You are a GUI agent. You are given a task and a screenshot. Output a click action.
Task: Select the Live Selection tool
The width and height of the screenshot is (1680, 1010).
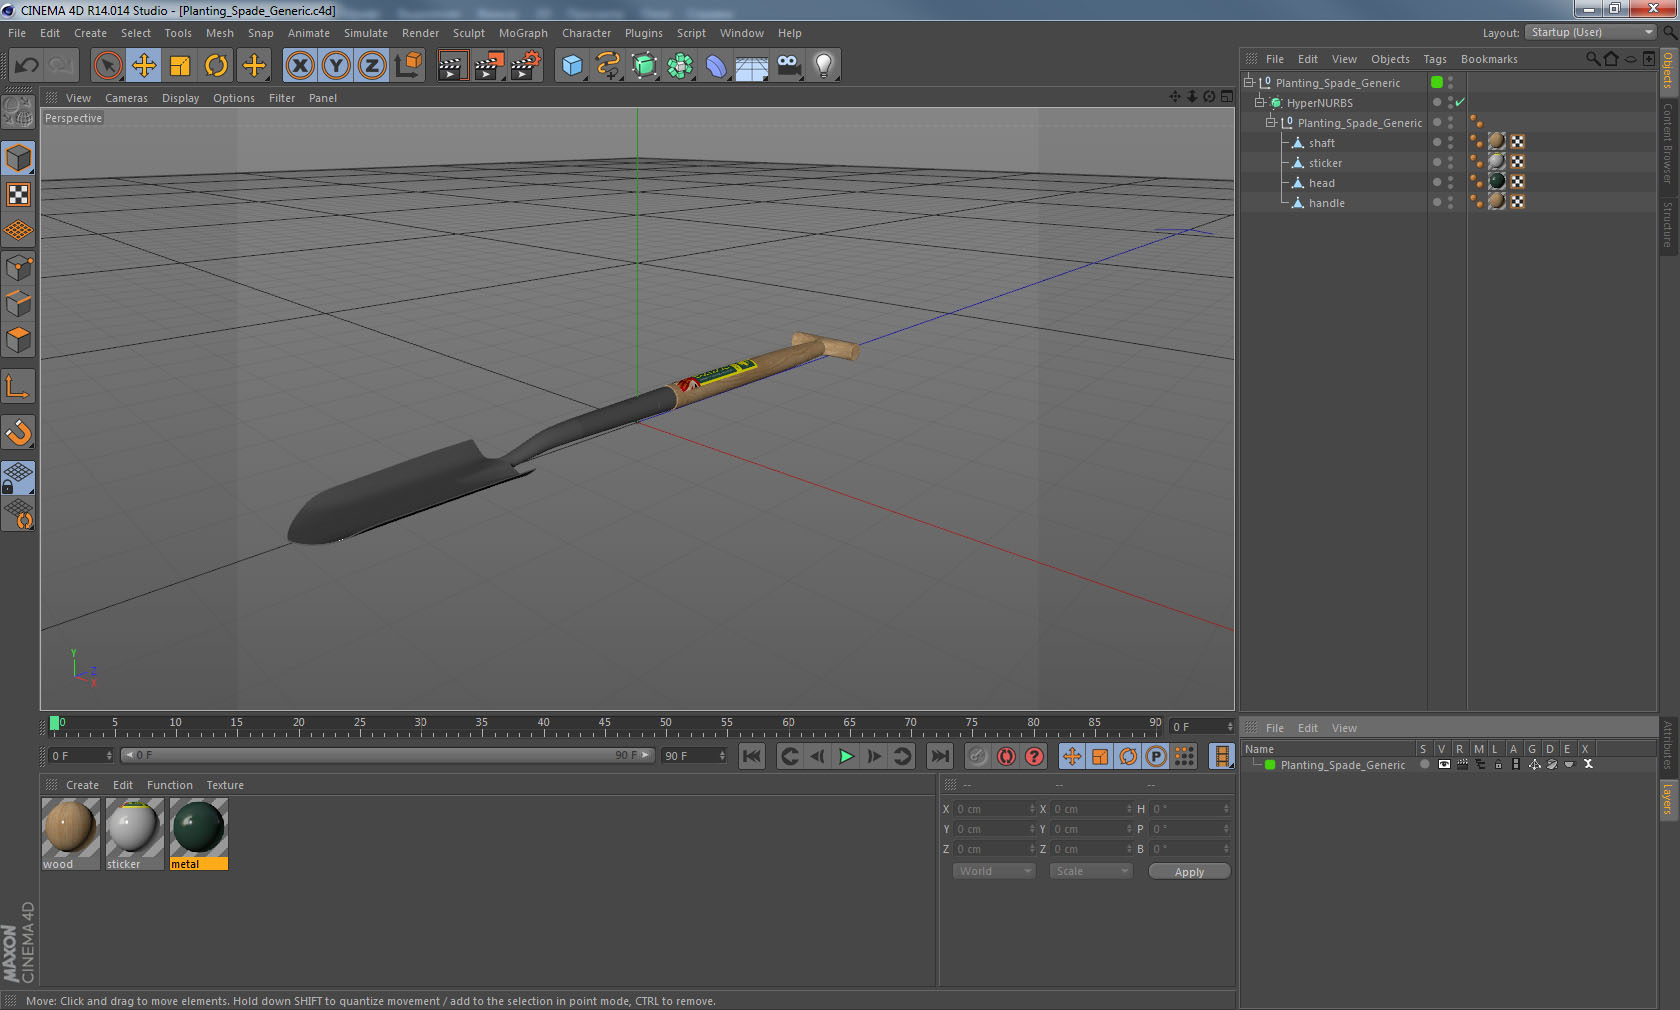coord(107,66)
